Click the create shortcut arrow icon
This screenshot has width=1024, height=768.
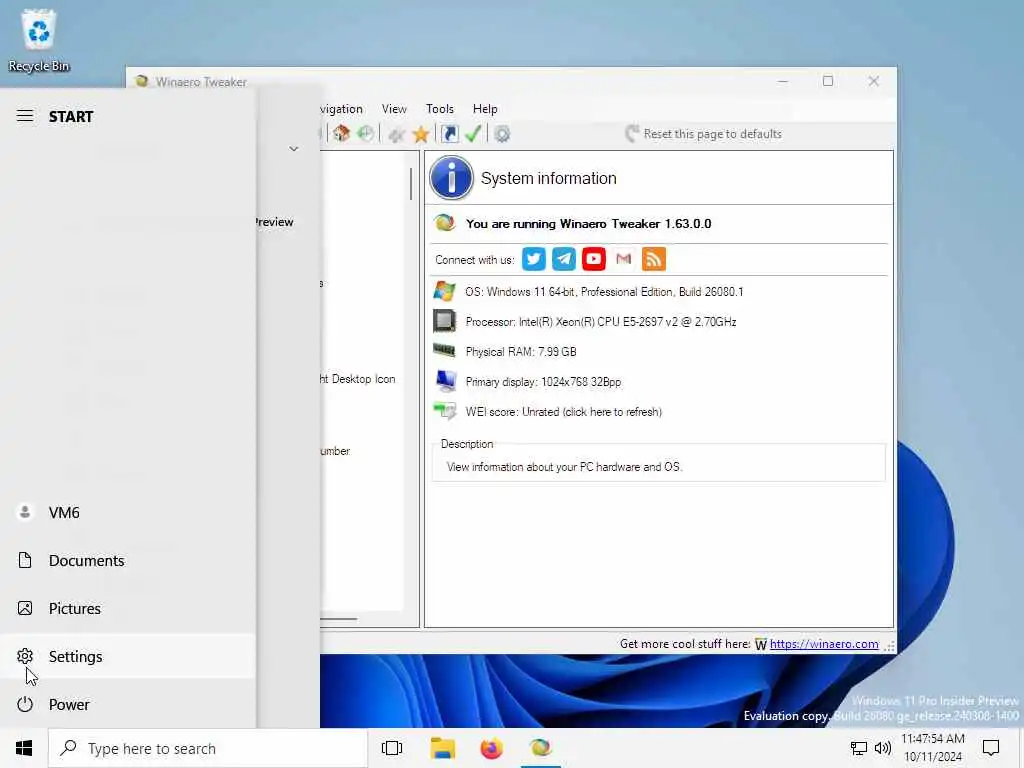coord(449,134)
